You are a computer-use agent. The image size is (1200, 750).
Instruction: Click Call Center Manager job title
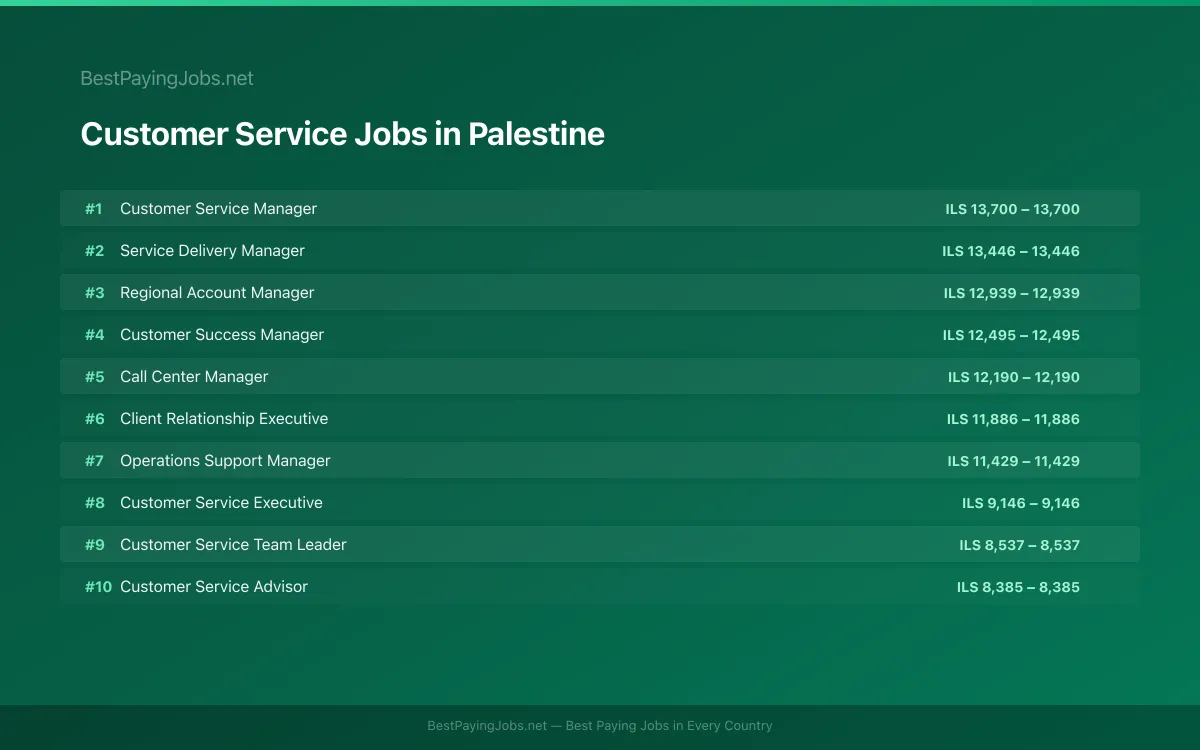(x=194, y=377)
